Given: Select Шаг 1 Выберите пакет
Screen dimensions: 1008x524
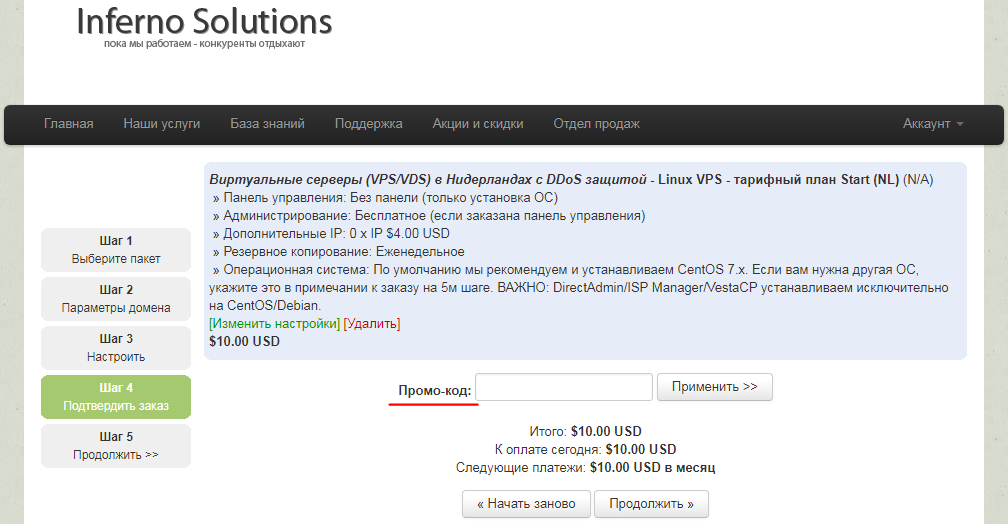Looking at the screenshot, I should pyautogui.click(x=116, y=249).
